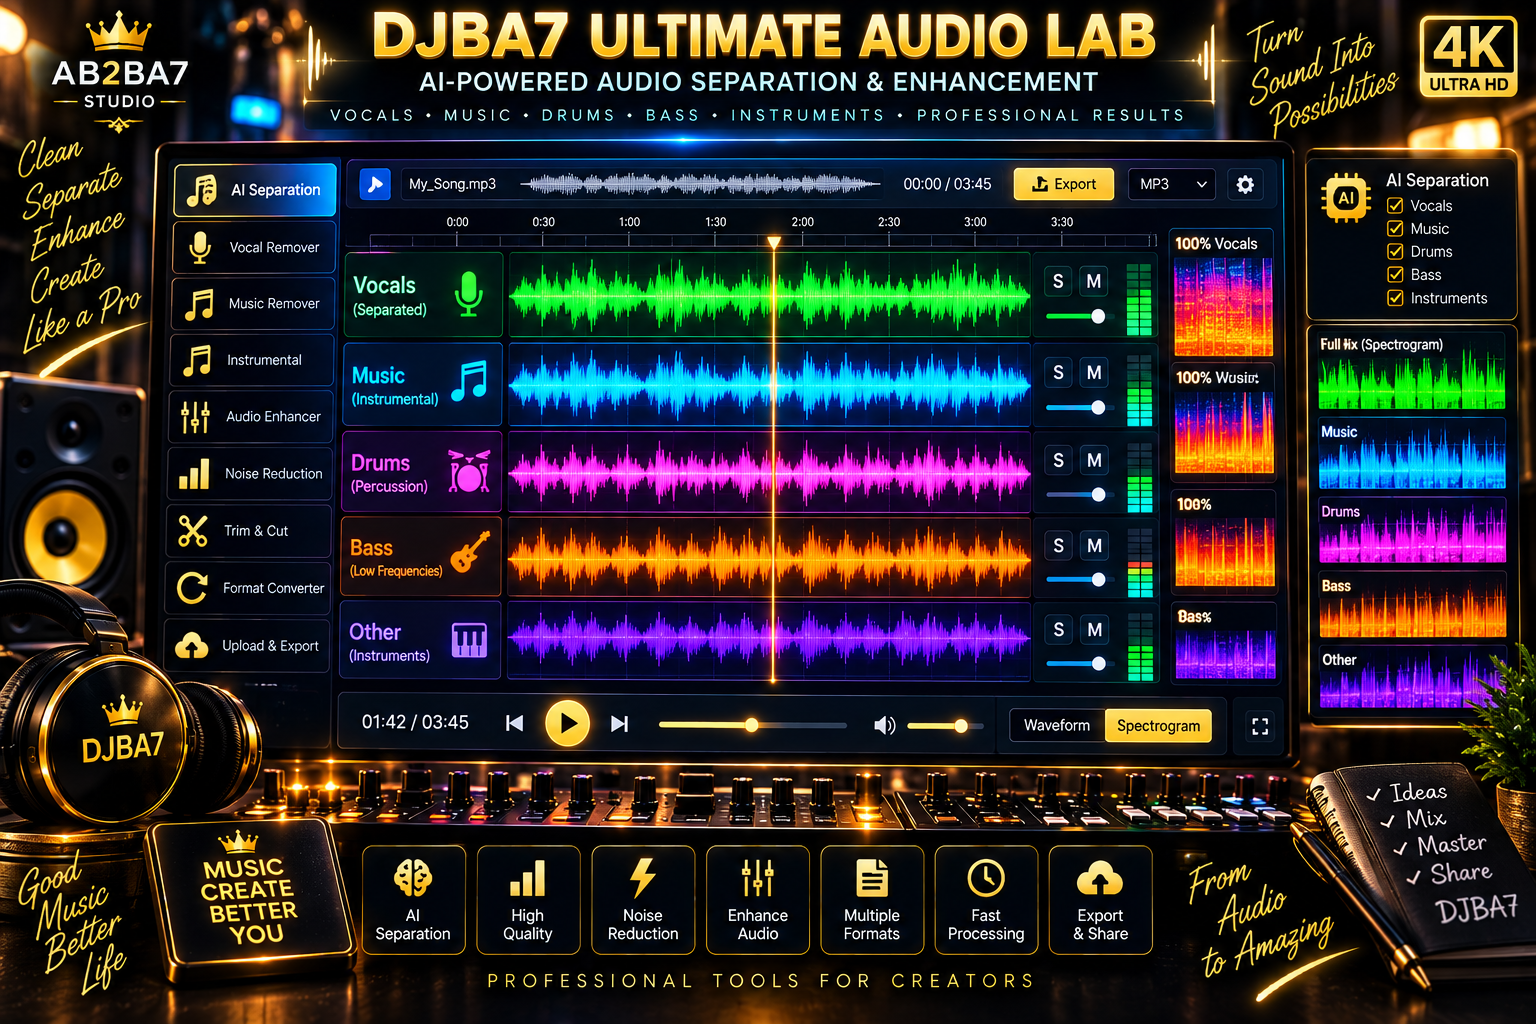Click the guitar icon on Bass track
The image size is (1536, 1024).
[x=470, y=552]
